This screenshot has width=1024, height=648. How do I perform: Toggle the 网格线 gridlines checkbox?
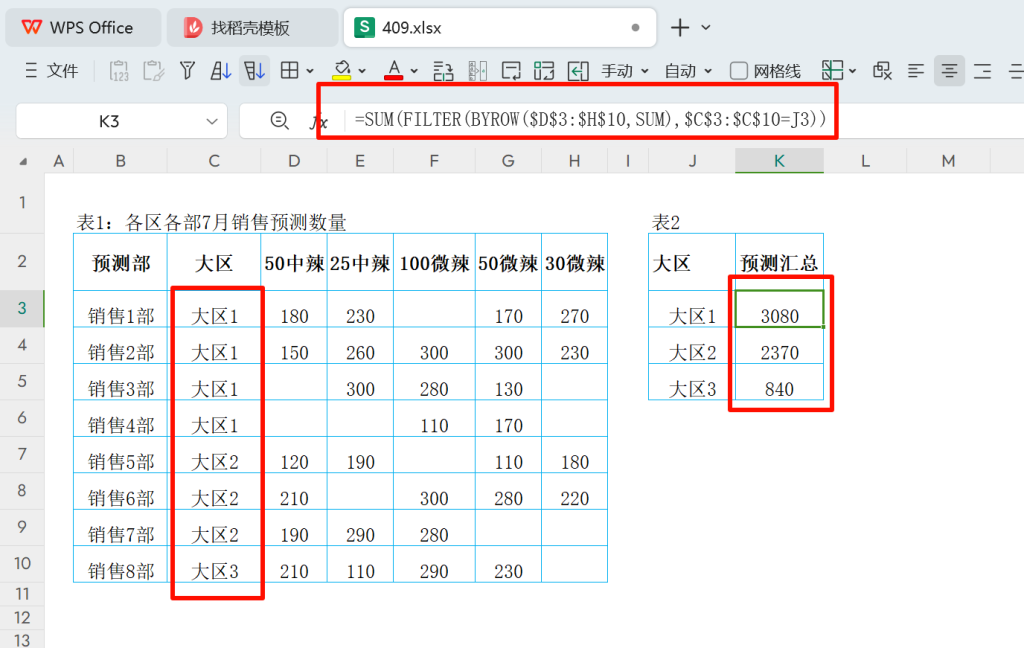point(738,71)
